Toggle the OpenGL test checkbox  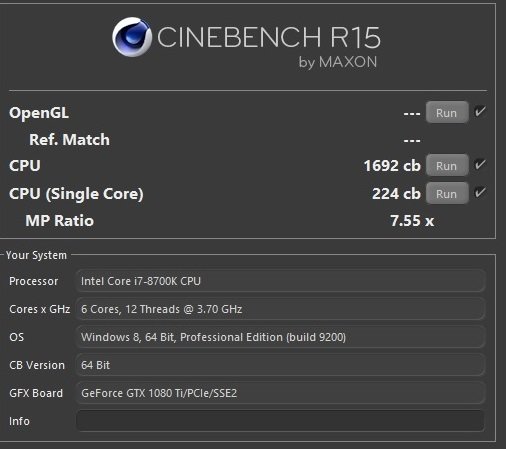[x=480, y=112]
